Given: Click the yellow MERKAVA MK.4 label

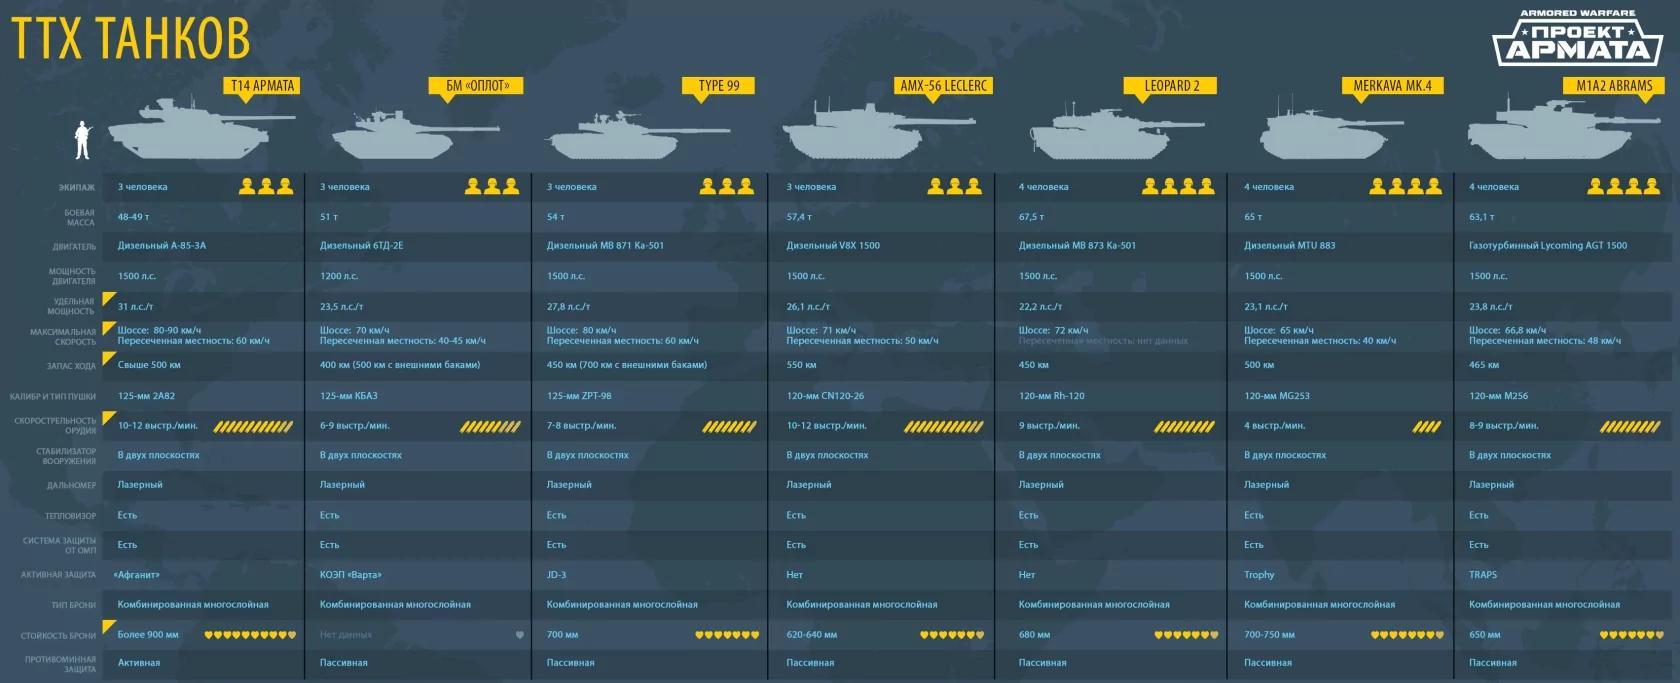Looking at the screenshot, I should (1392, 86).
